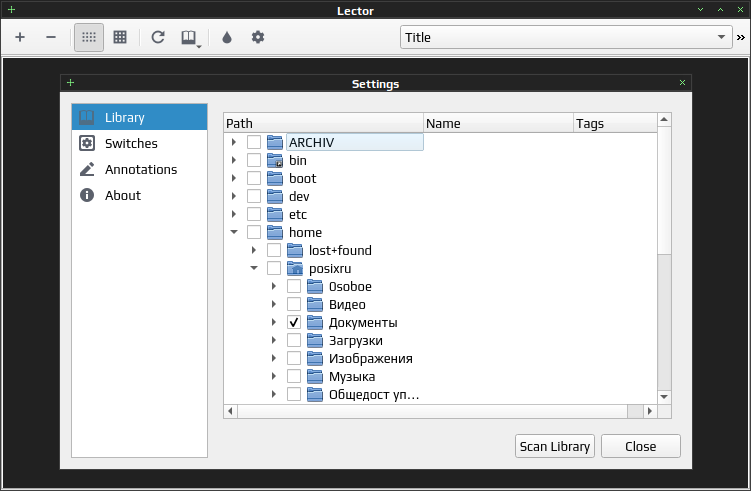Click the Scan Library button
The width and height of the screenshot is (751, 491).
click(x=555, y=446)
